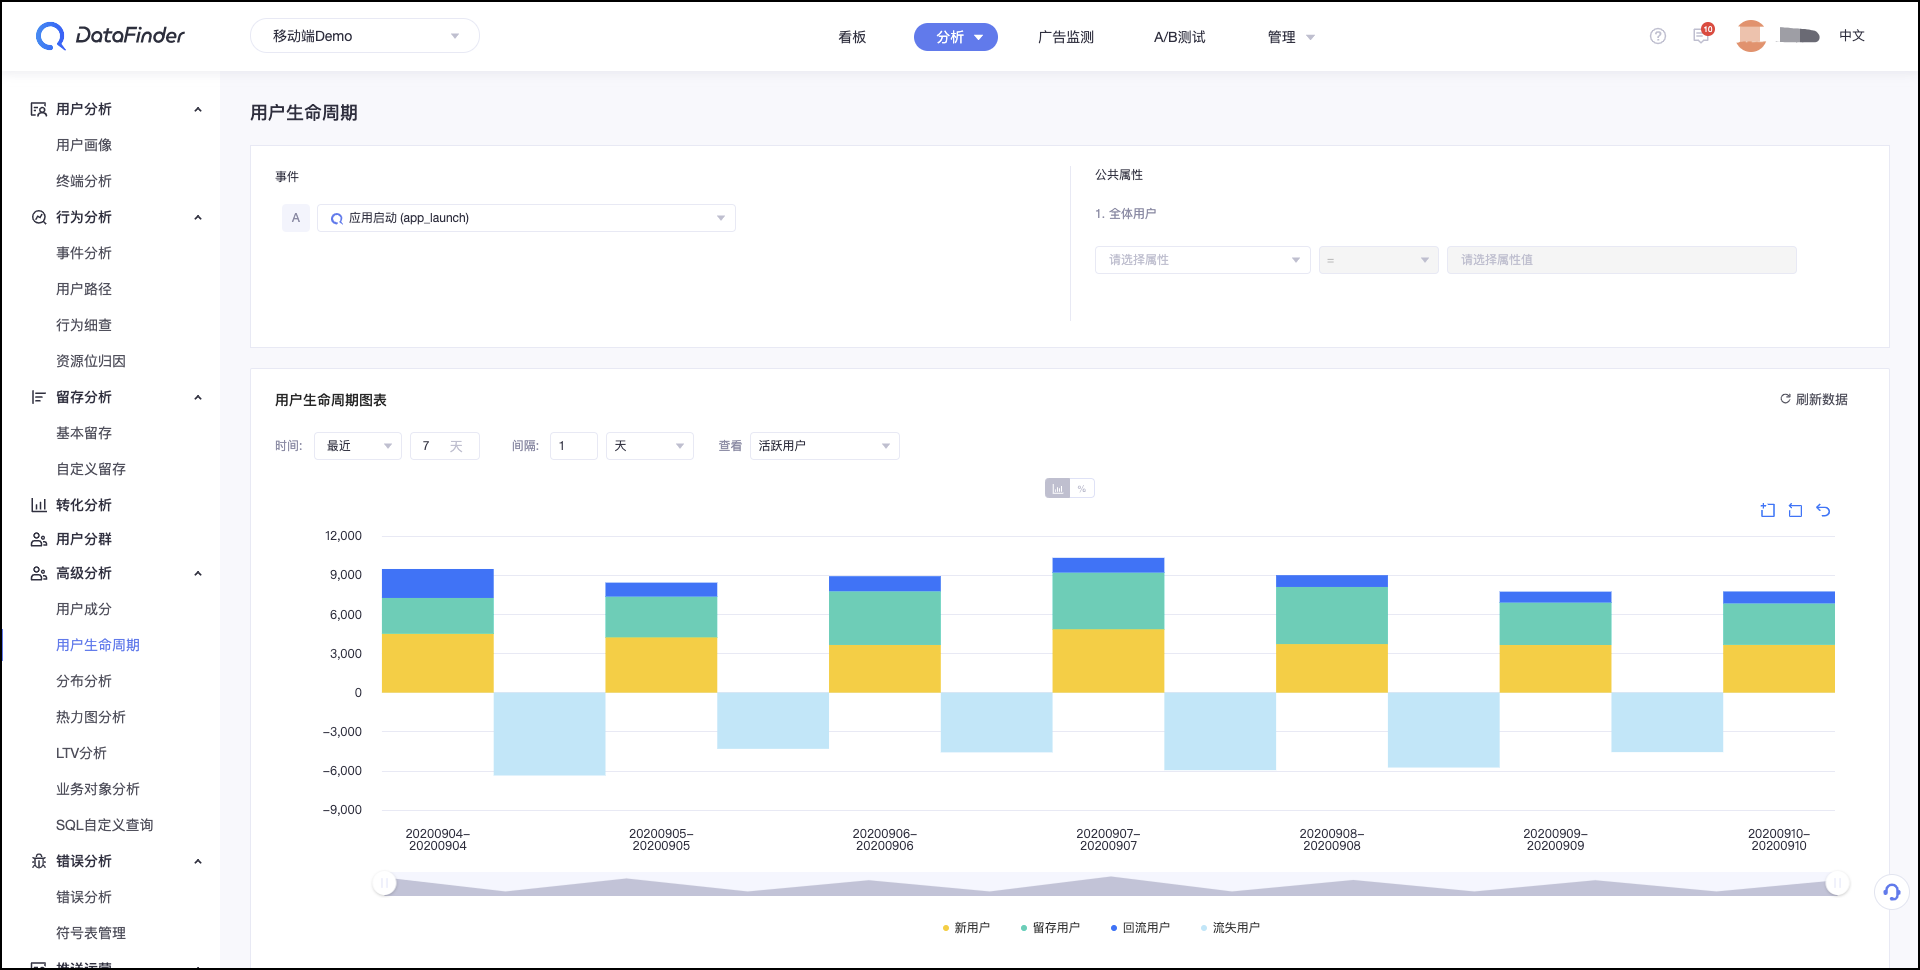The width and height of the screenshot is (1920, 970).
Task: Click the 用户分群 people icon
Action: coord(39,539)
